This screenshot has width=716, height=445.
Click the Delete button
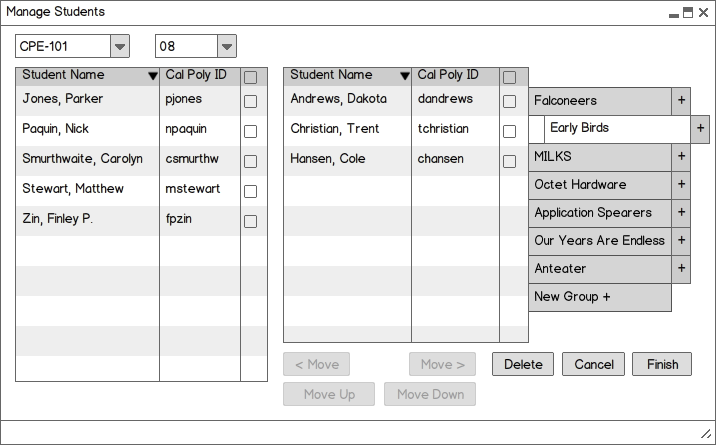tap(523, 364)
